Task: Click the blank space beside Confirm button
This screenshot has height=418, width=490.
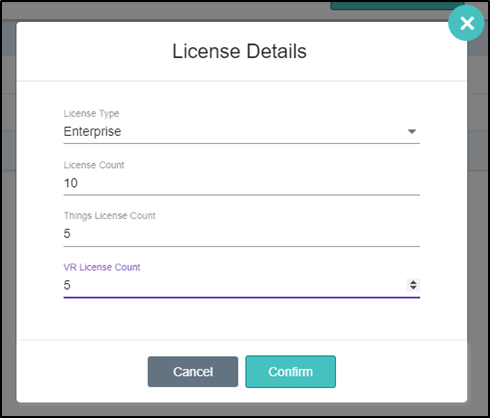Action: (400, 372)
